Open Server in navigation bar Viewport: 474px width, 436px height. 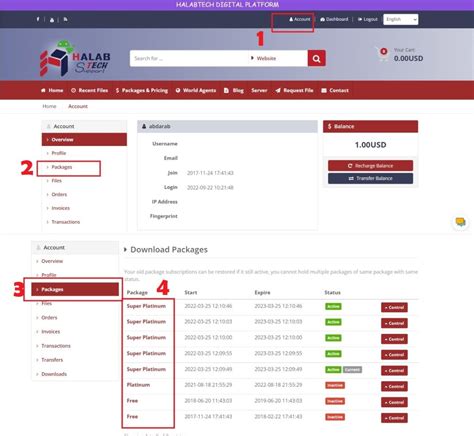[259, 90]
